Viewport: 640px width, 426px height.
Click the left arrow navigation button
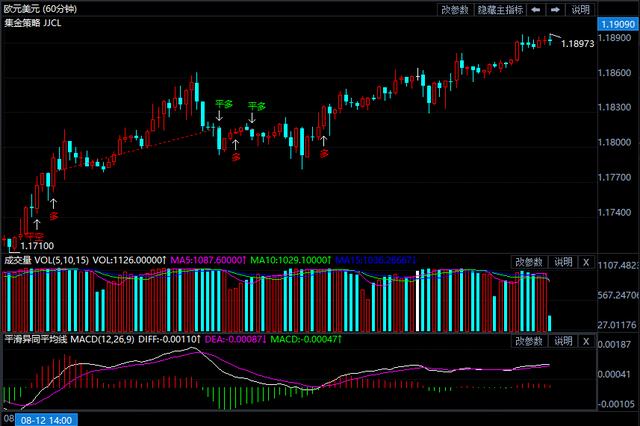coord(537,9)
